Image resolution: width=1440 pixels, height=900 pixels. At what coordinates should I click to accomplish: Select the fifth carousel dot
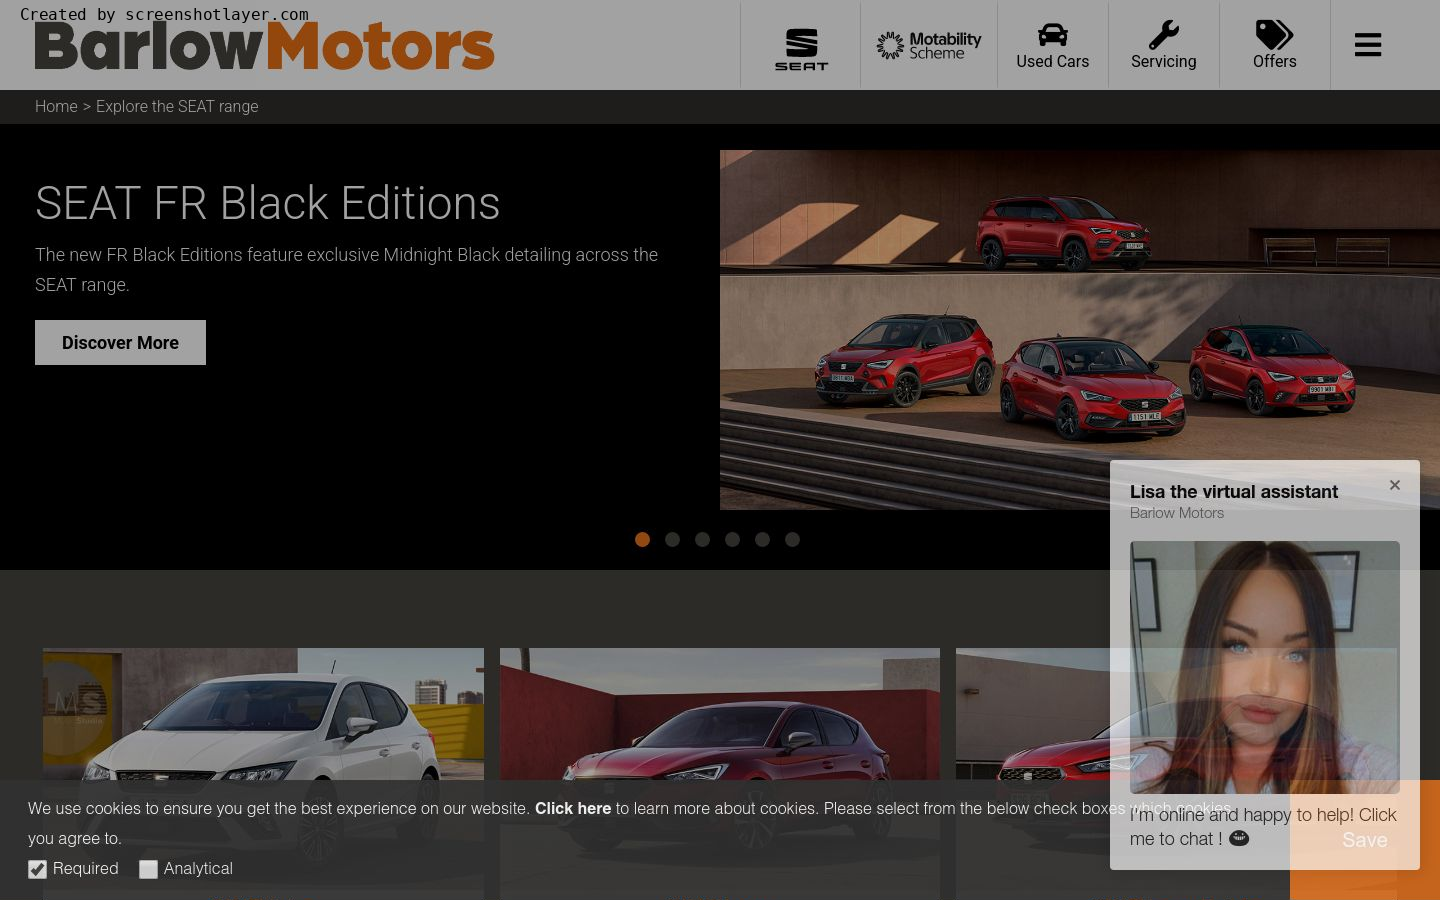click(x=762, y=540)
